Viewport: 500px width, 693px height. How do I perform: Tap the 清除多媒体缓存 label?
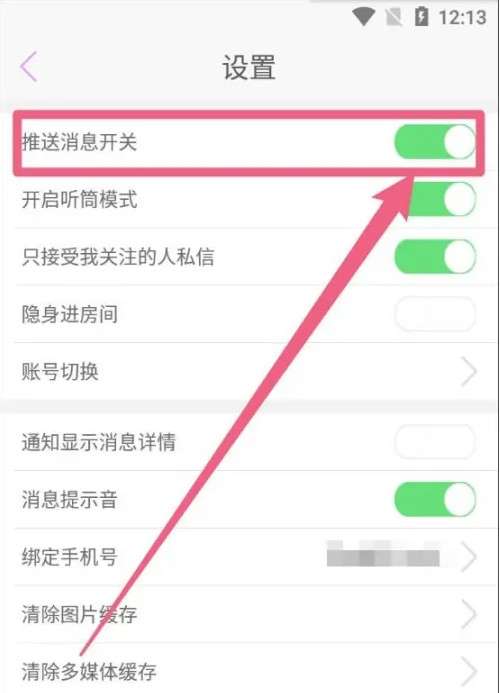pos(89,672)
